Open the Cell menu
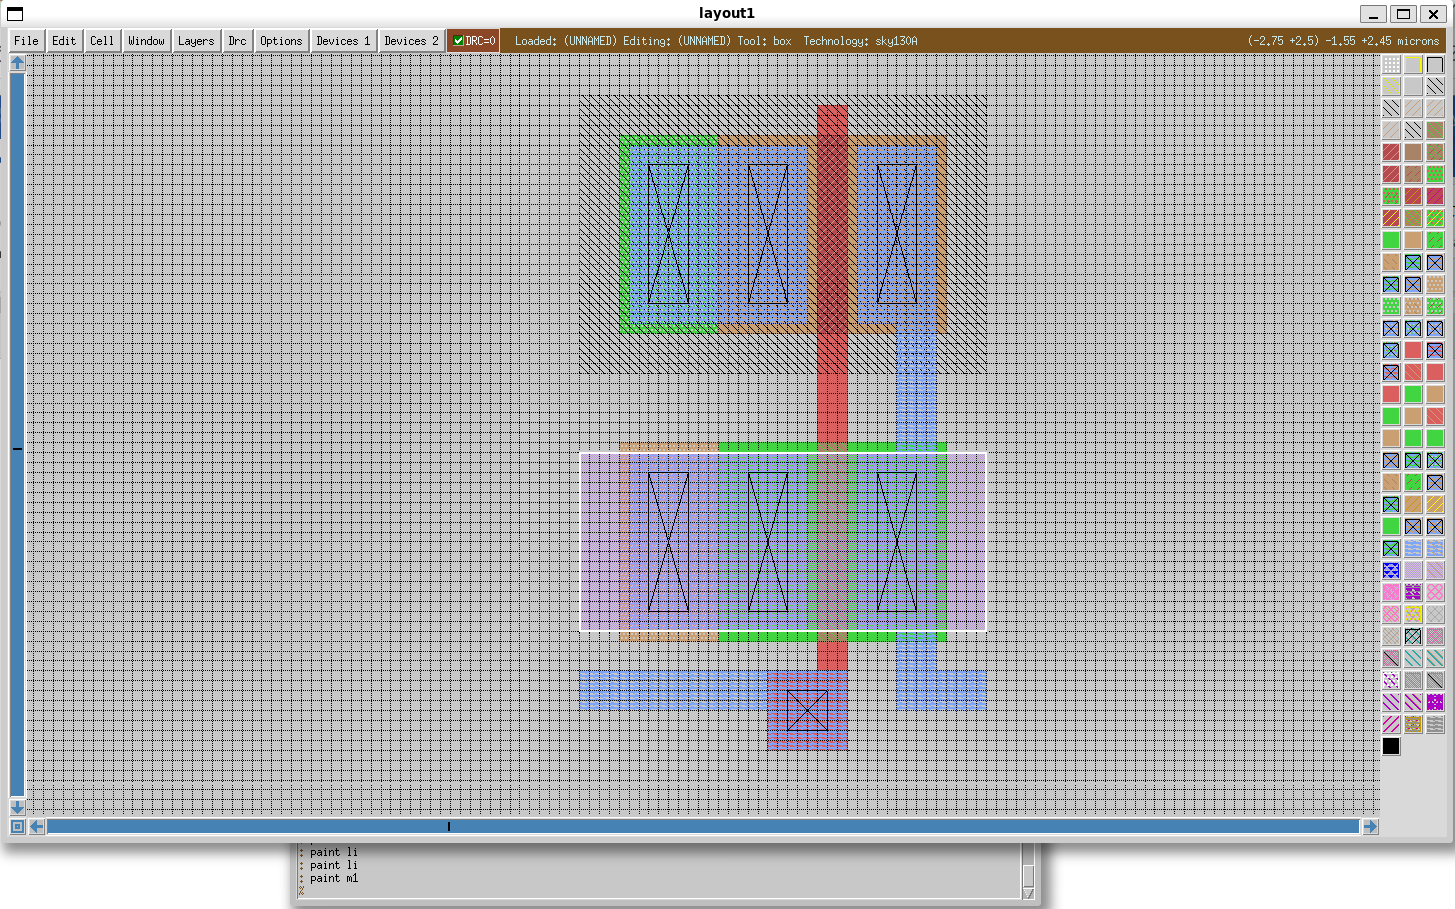 (x=102, y=41)
